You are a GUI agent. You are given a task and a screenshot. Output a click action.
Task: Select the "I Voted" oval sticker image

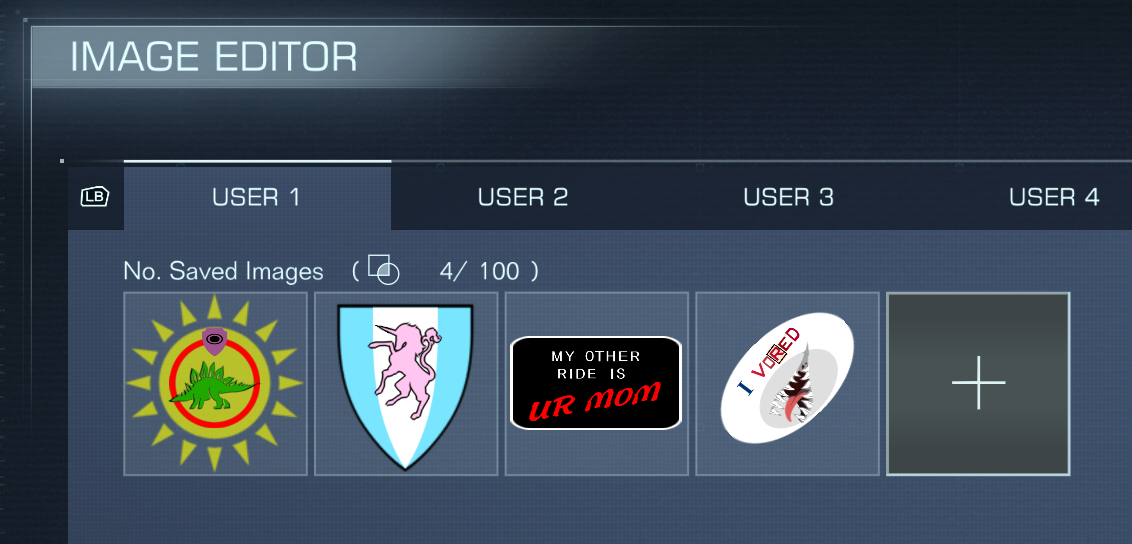tap(787, 384)
